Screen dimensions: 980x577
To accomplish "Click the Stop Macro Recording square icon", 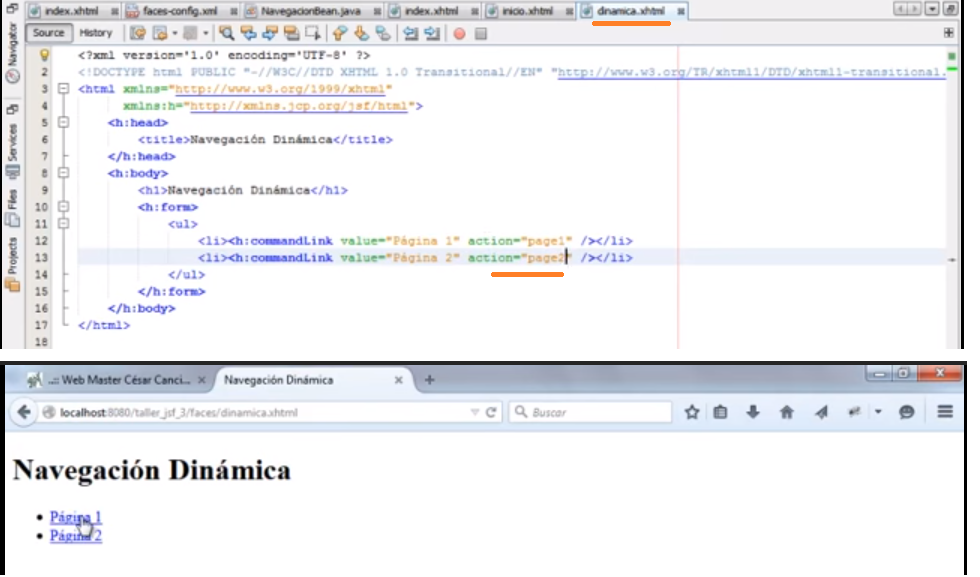I will 481,34.
